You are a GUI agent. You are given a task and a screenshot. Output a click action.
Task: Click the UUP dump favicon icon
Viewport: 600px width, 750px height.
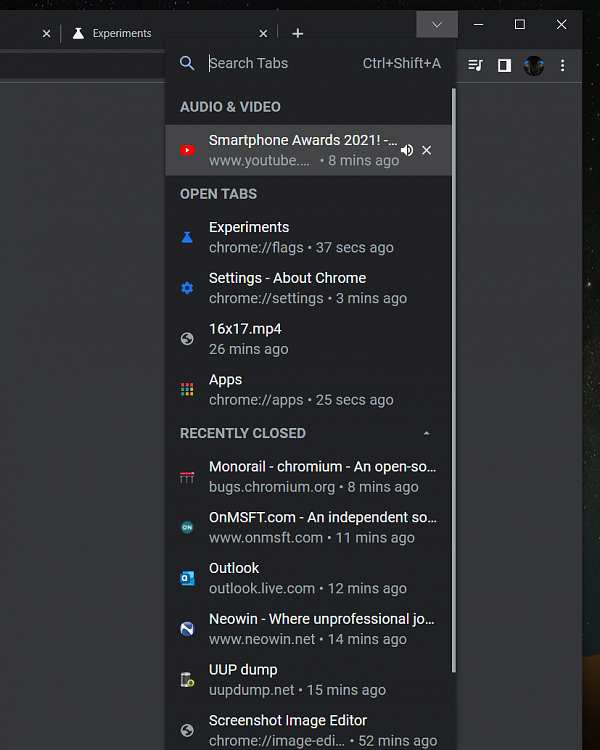pos(187,679)
